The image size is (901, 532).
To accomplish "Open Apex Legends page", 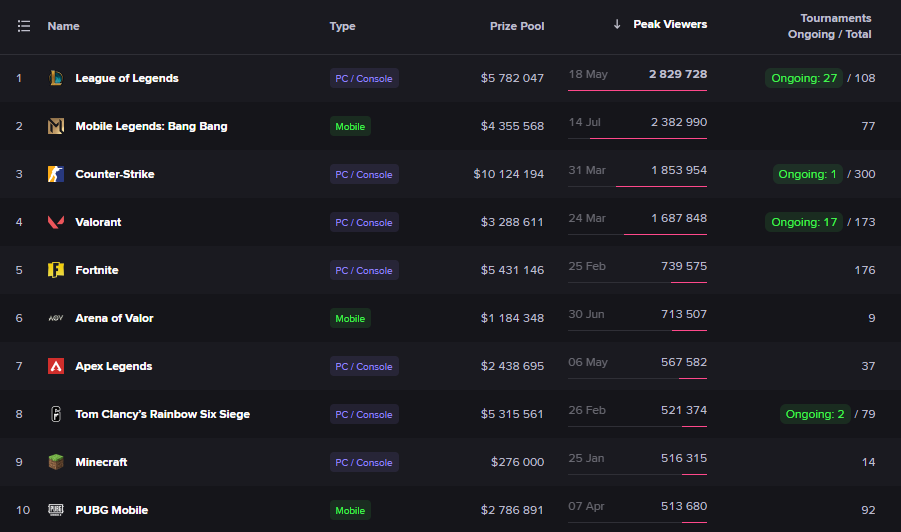I will 114,366.
